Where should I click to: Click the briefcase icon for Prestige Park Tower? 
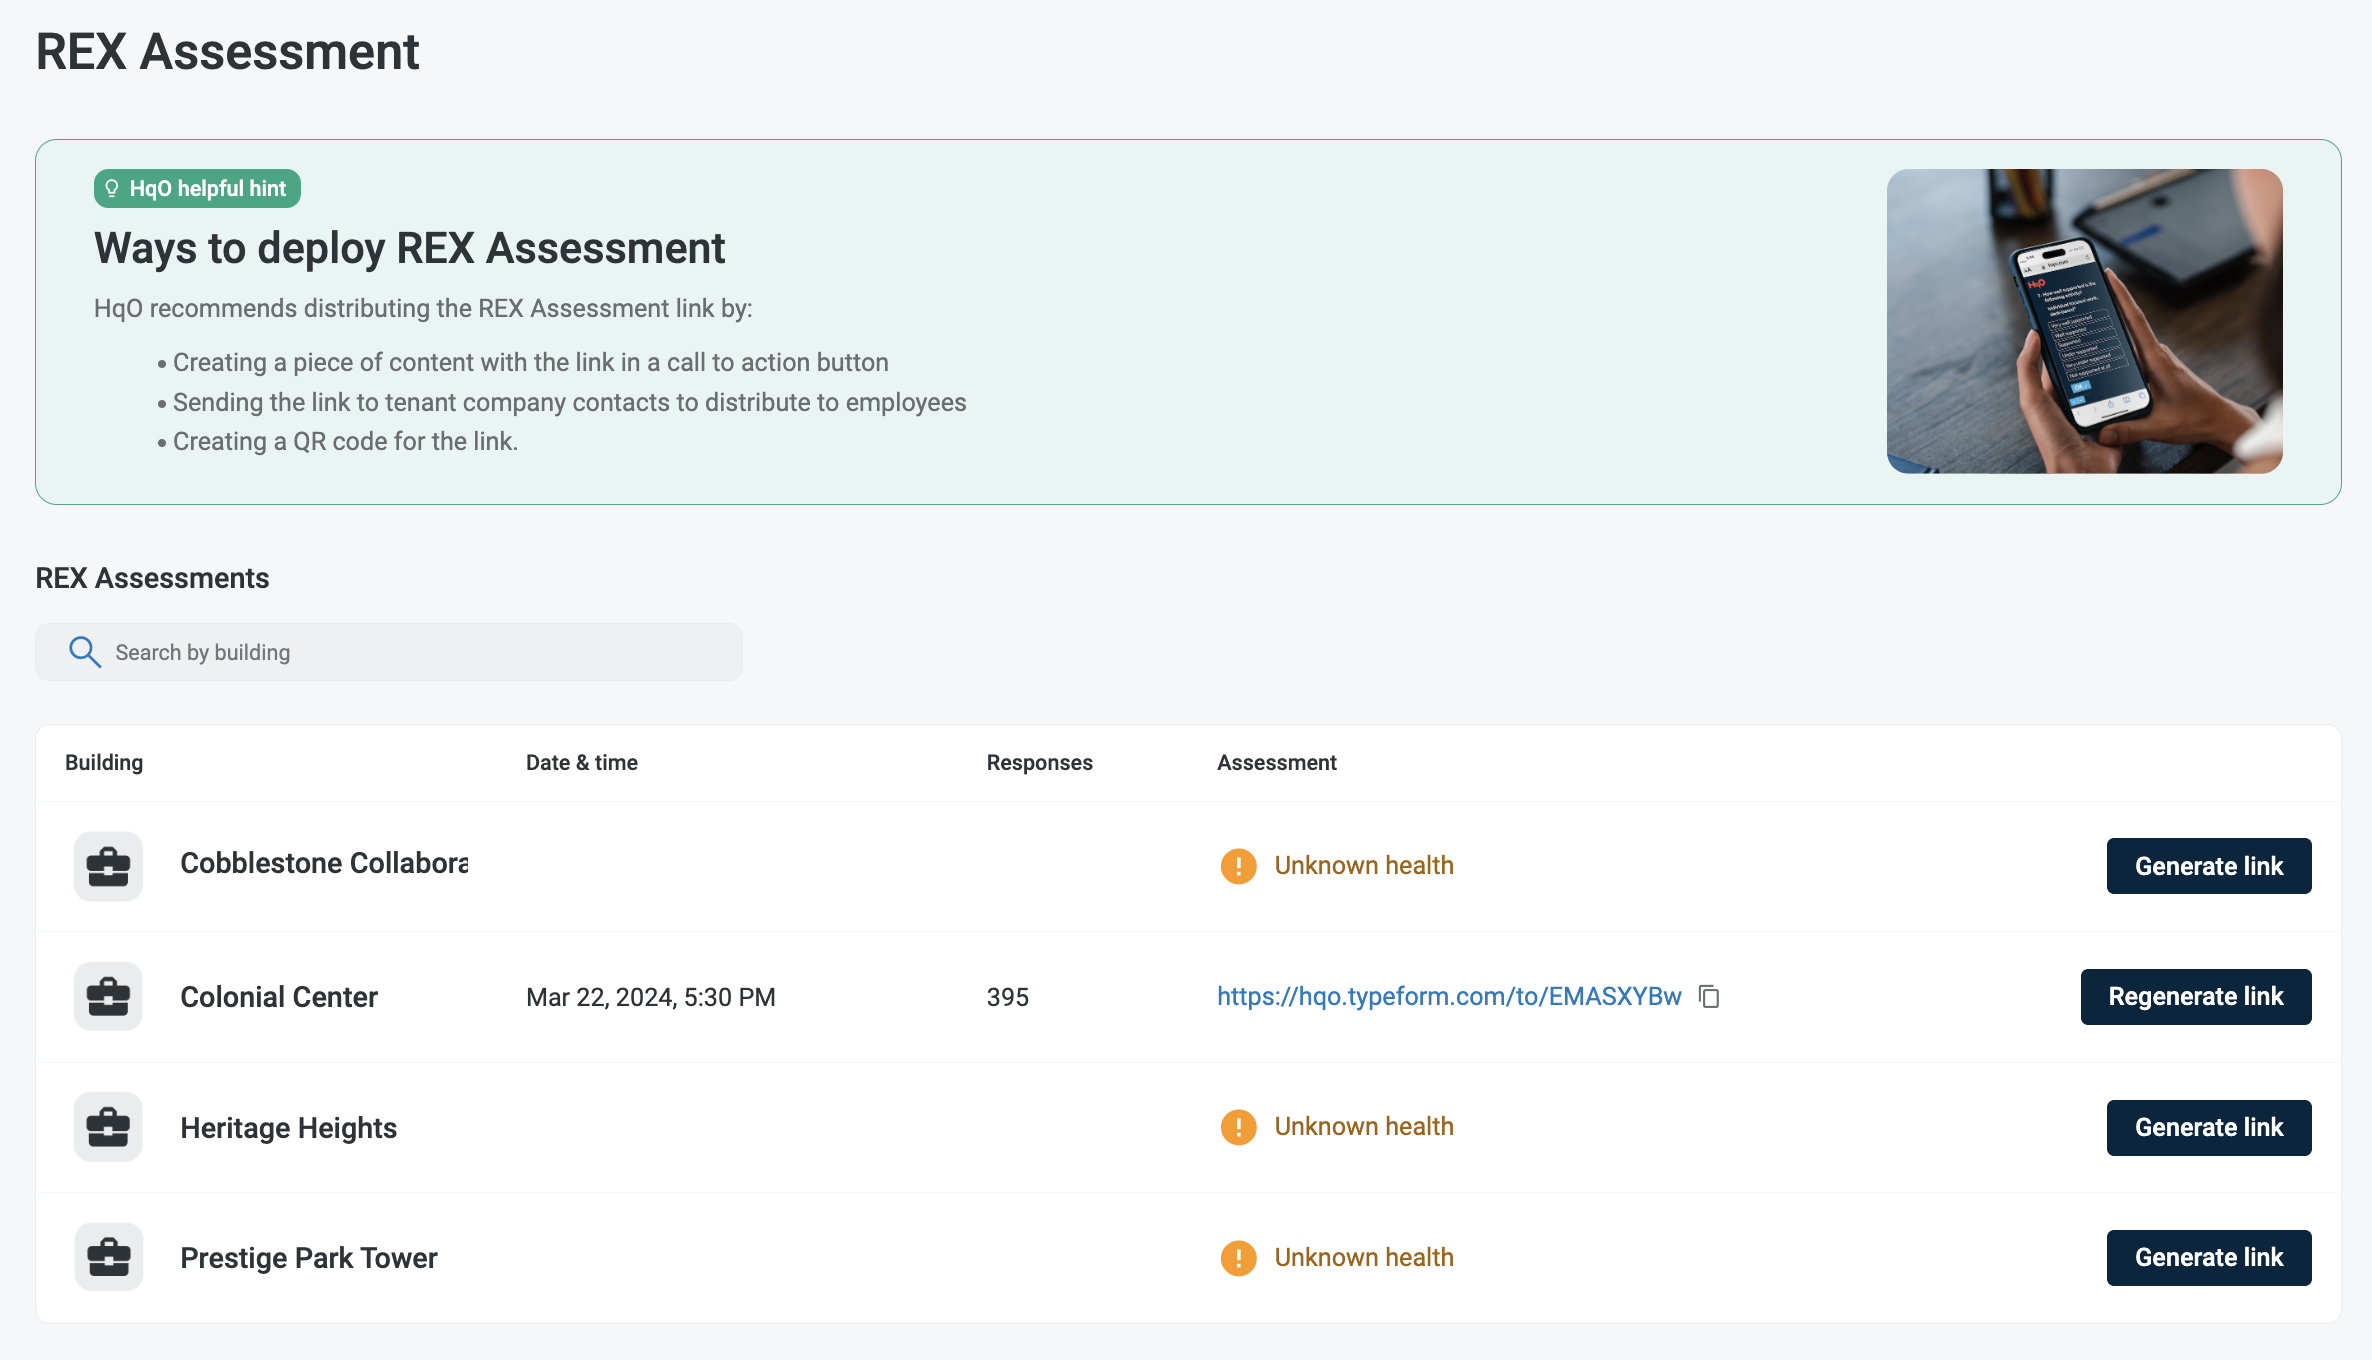pyautogui.click(x=108, y=1258)
